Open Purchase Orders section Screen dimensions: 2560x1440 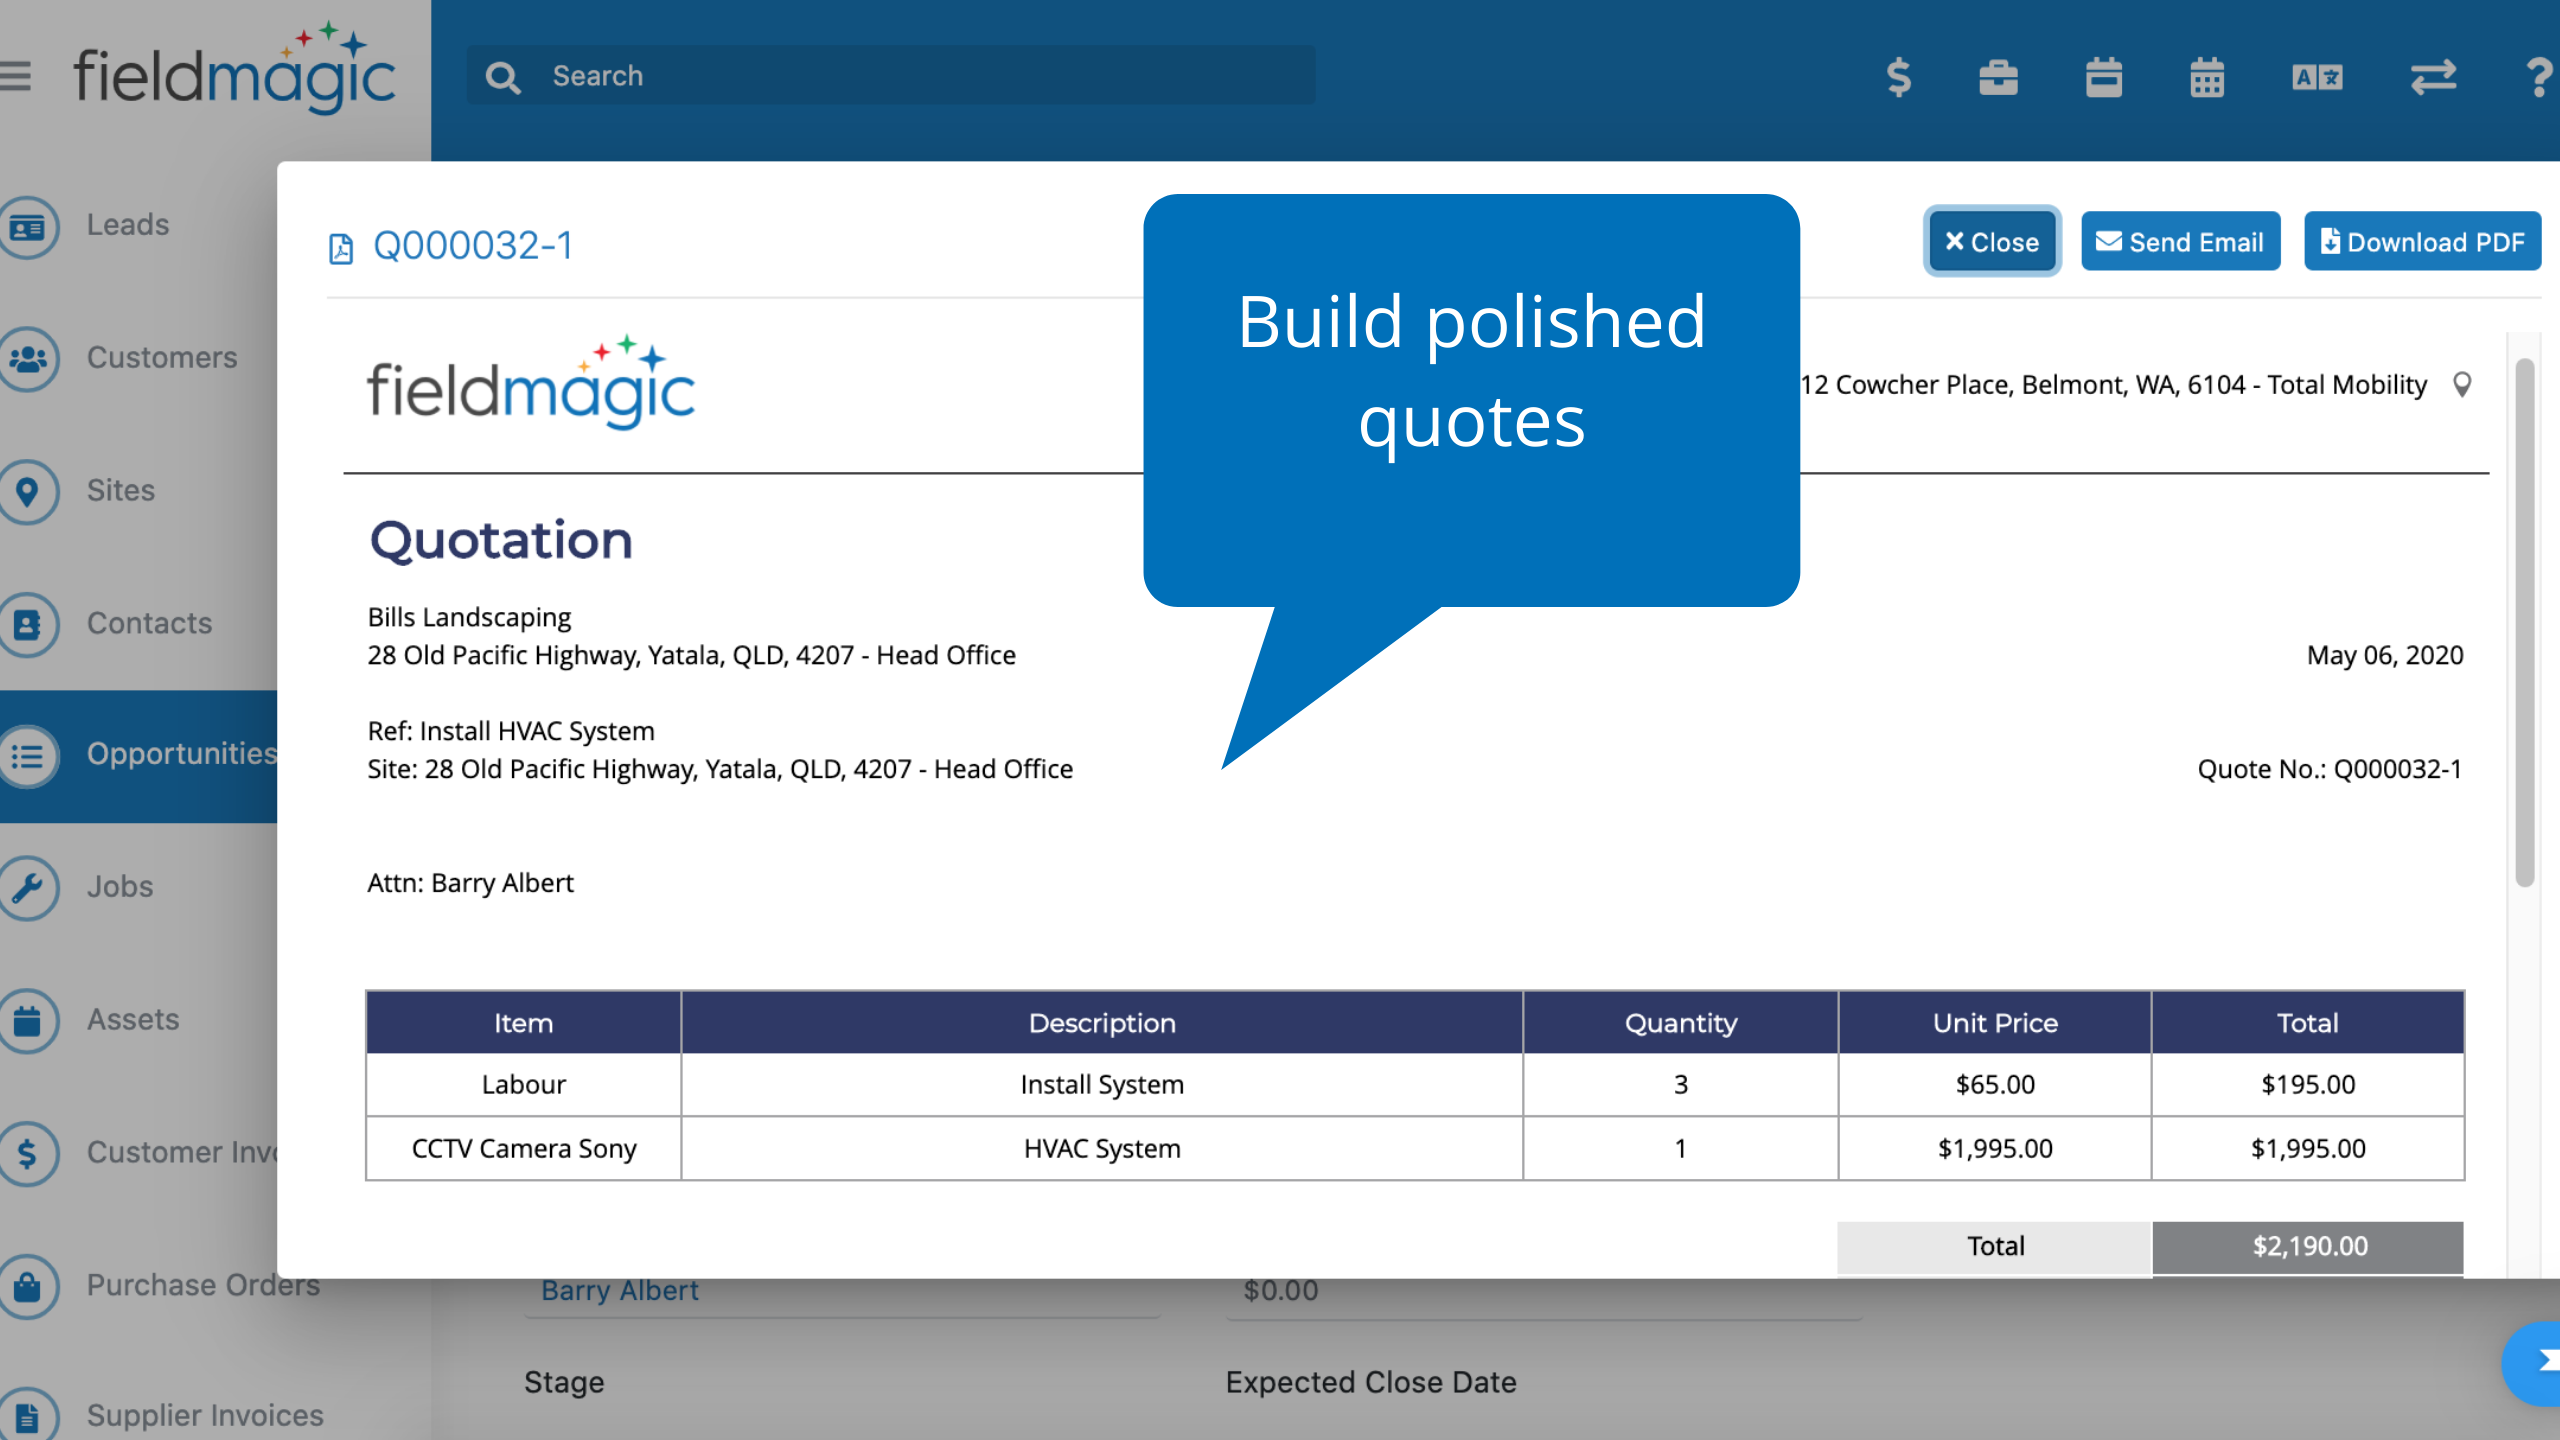(x=203, y=1284)
